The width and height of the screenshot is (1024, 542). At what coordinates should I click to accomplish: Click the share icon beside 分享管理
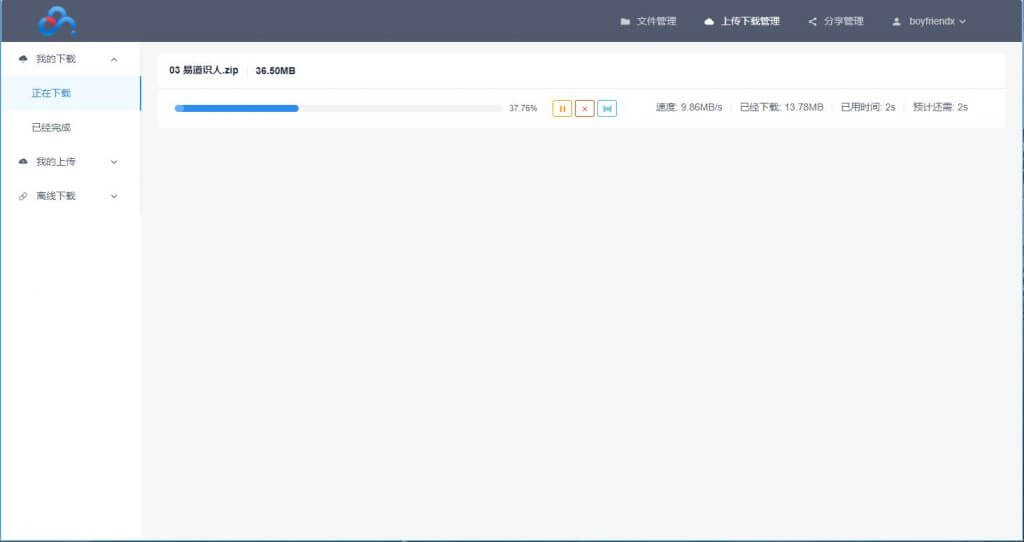tap(812, 21)
